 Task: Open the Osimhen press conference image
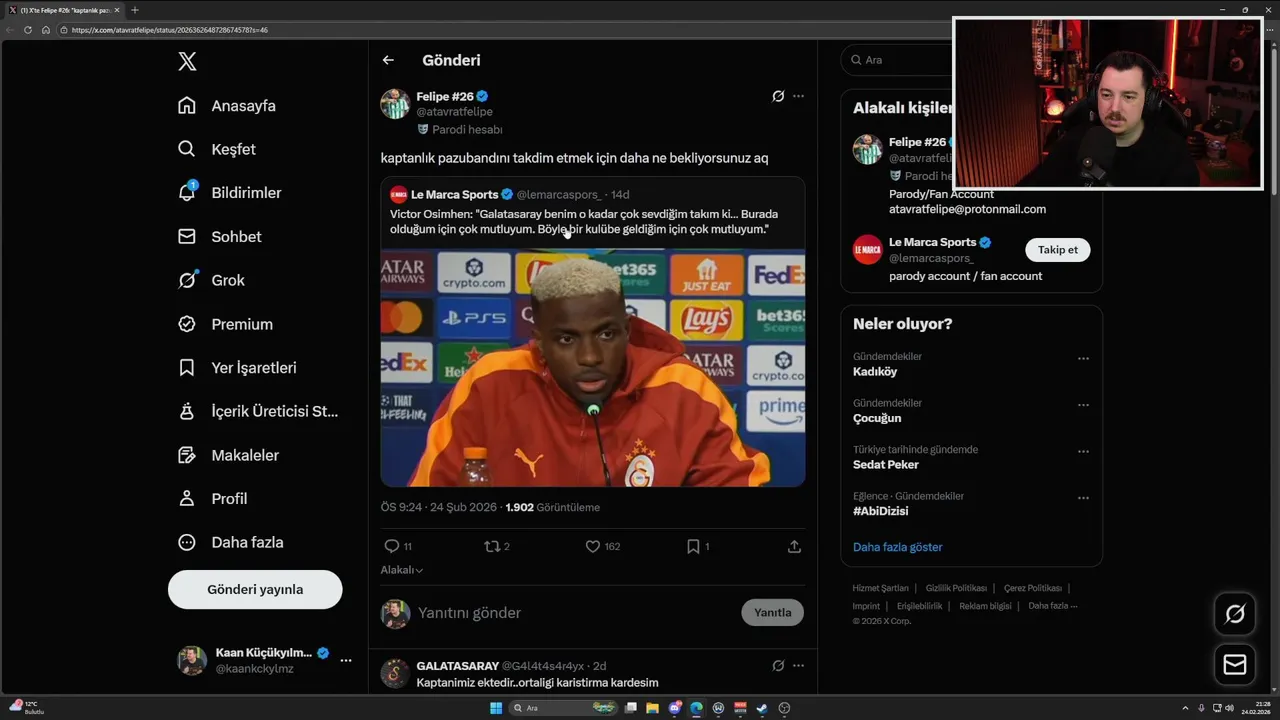point(593,368)
